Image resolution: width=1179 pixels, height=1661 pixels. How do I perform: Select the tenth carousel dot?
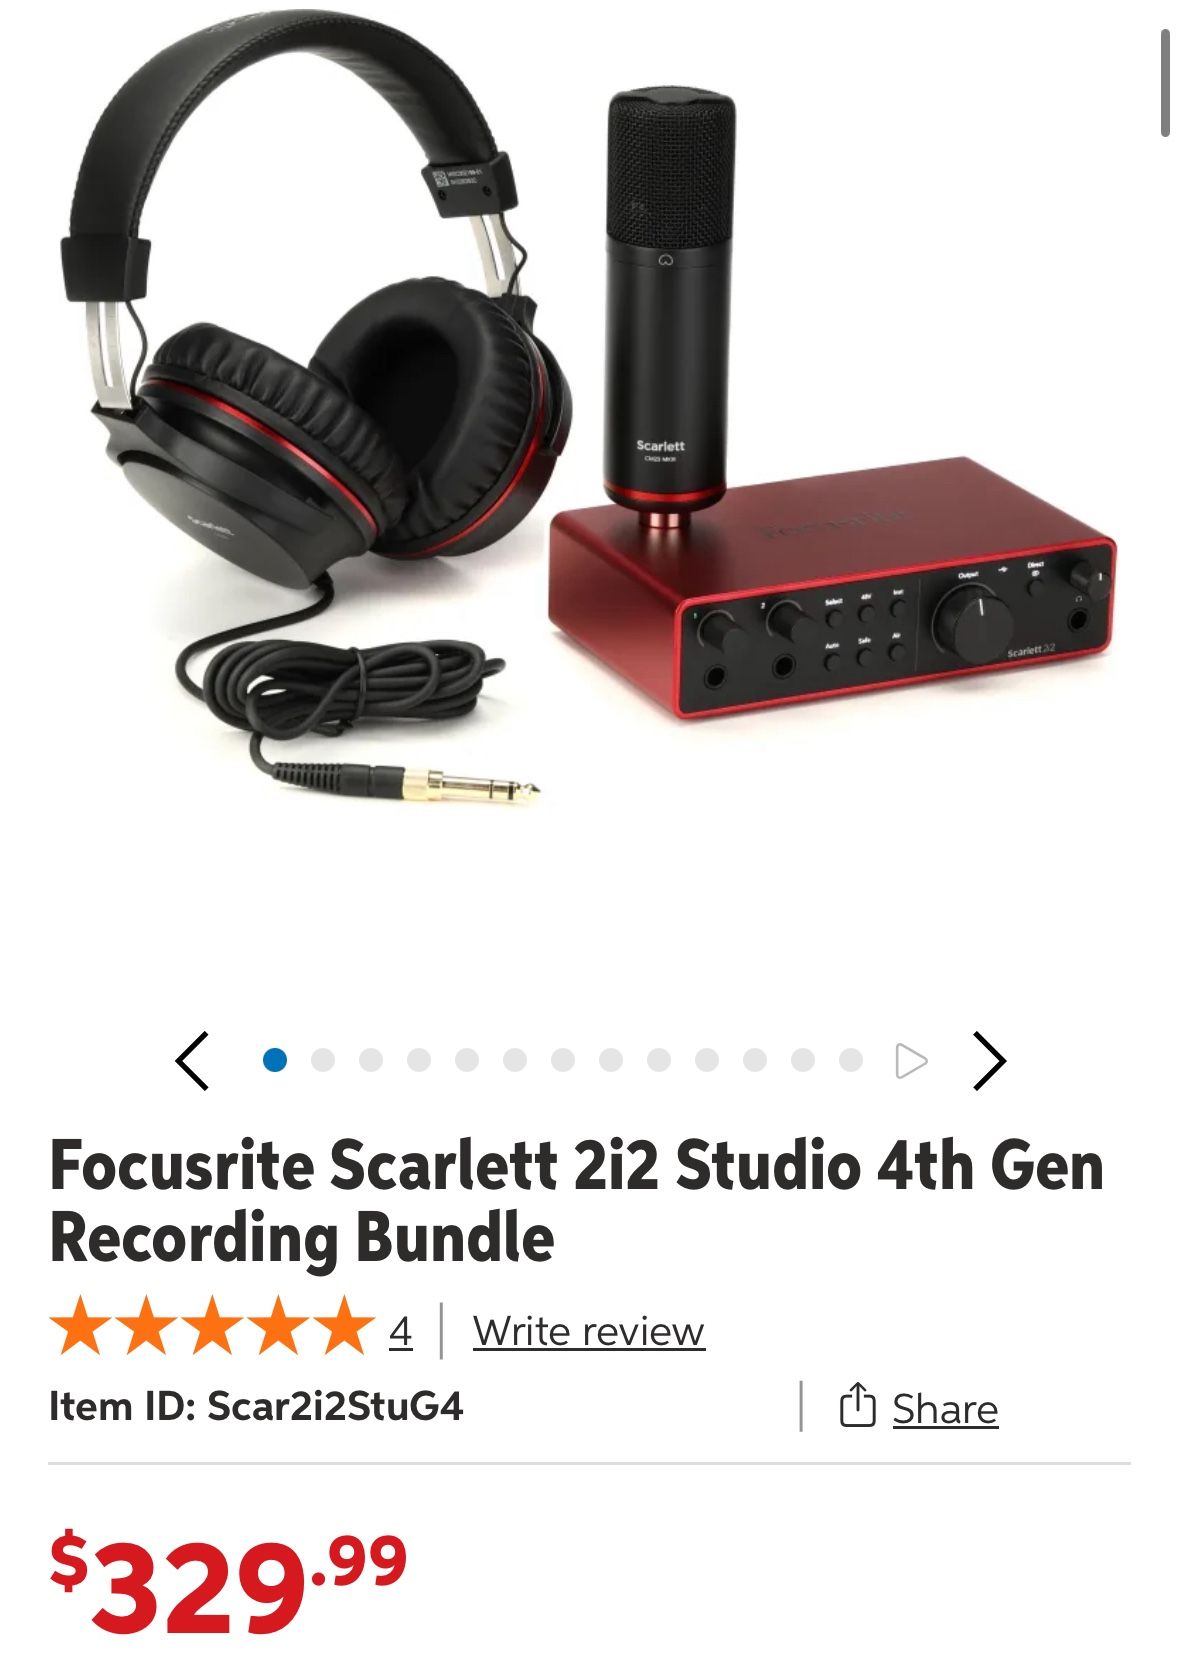tap(707, 1060)
